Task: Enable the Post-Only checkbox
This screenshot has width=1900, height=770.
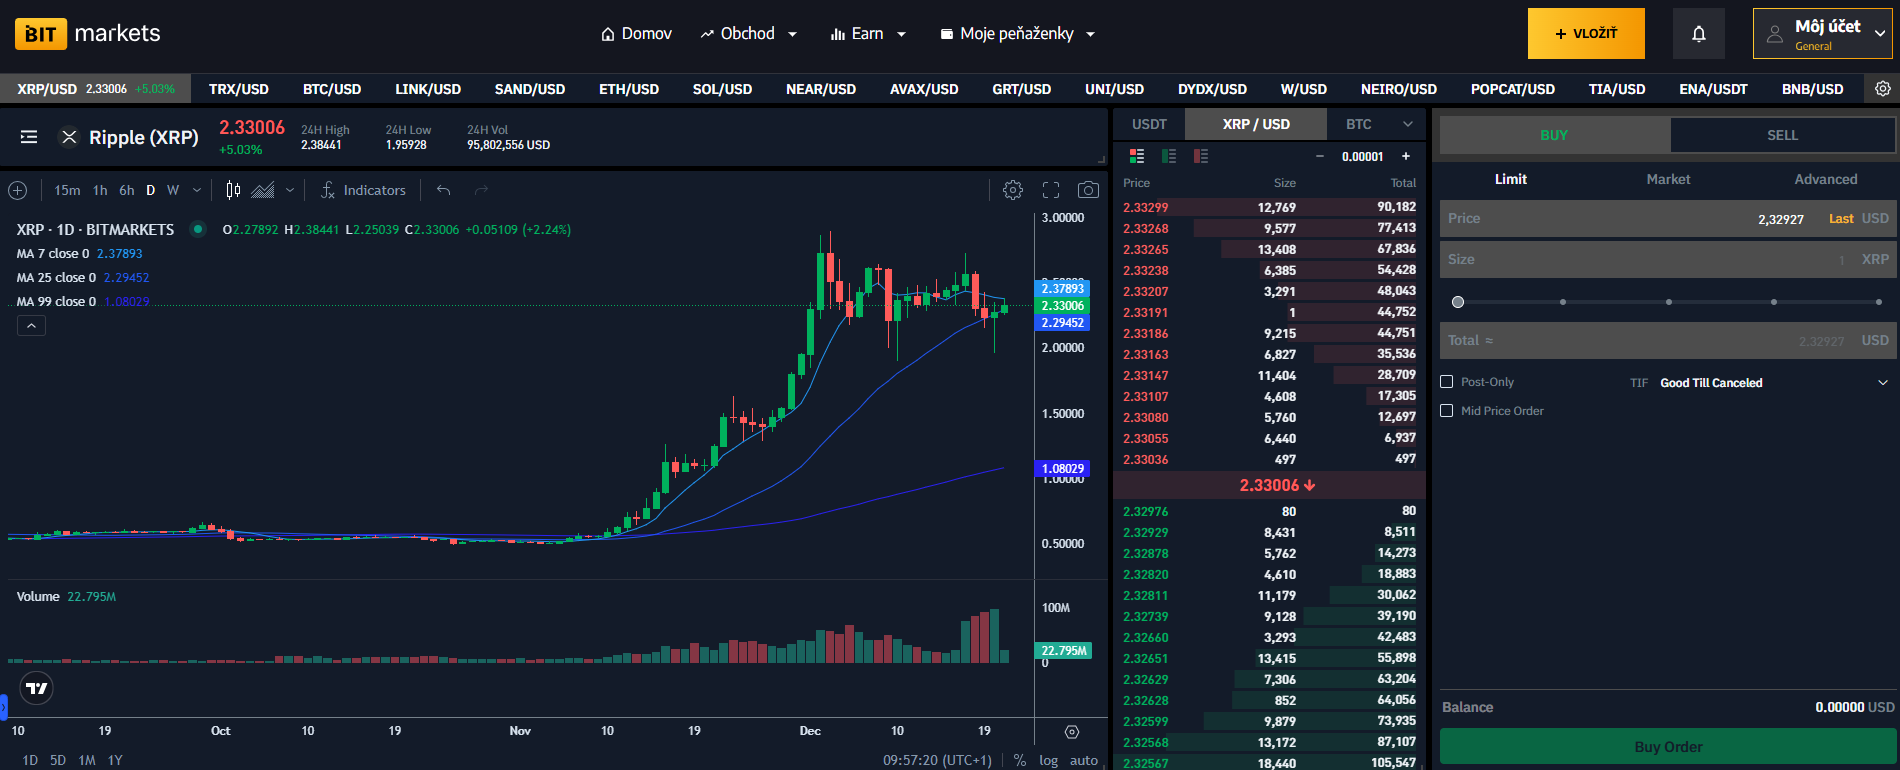Action: (1446, 382)
